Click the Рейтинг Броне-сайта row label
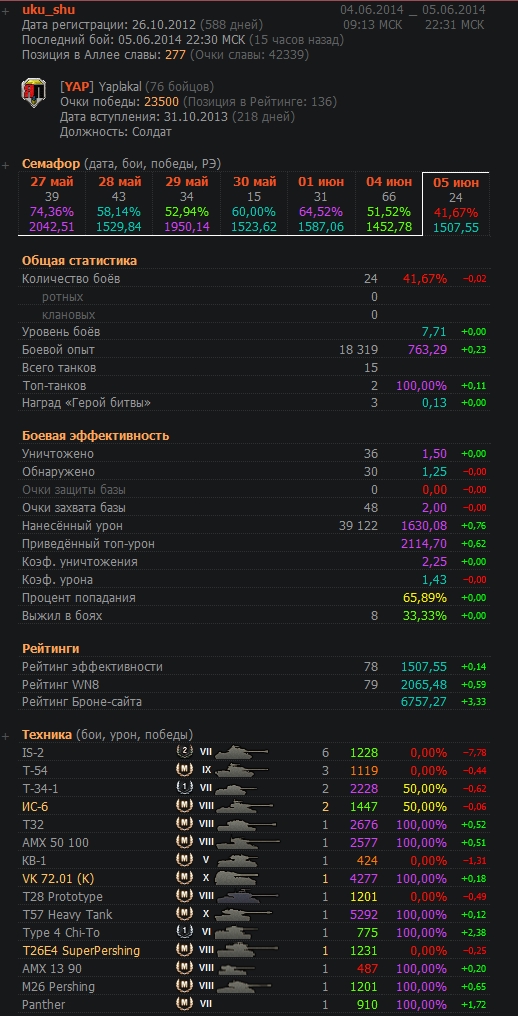This screenshot has height=1016, width=518. (x=82, y=702)
